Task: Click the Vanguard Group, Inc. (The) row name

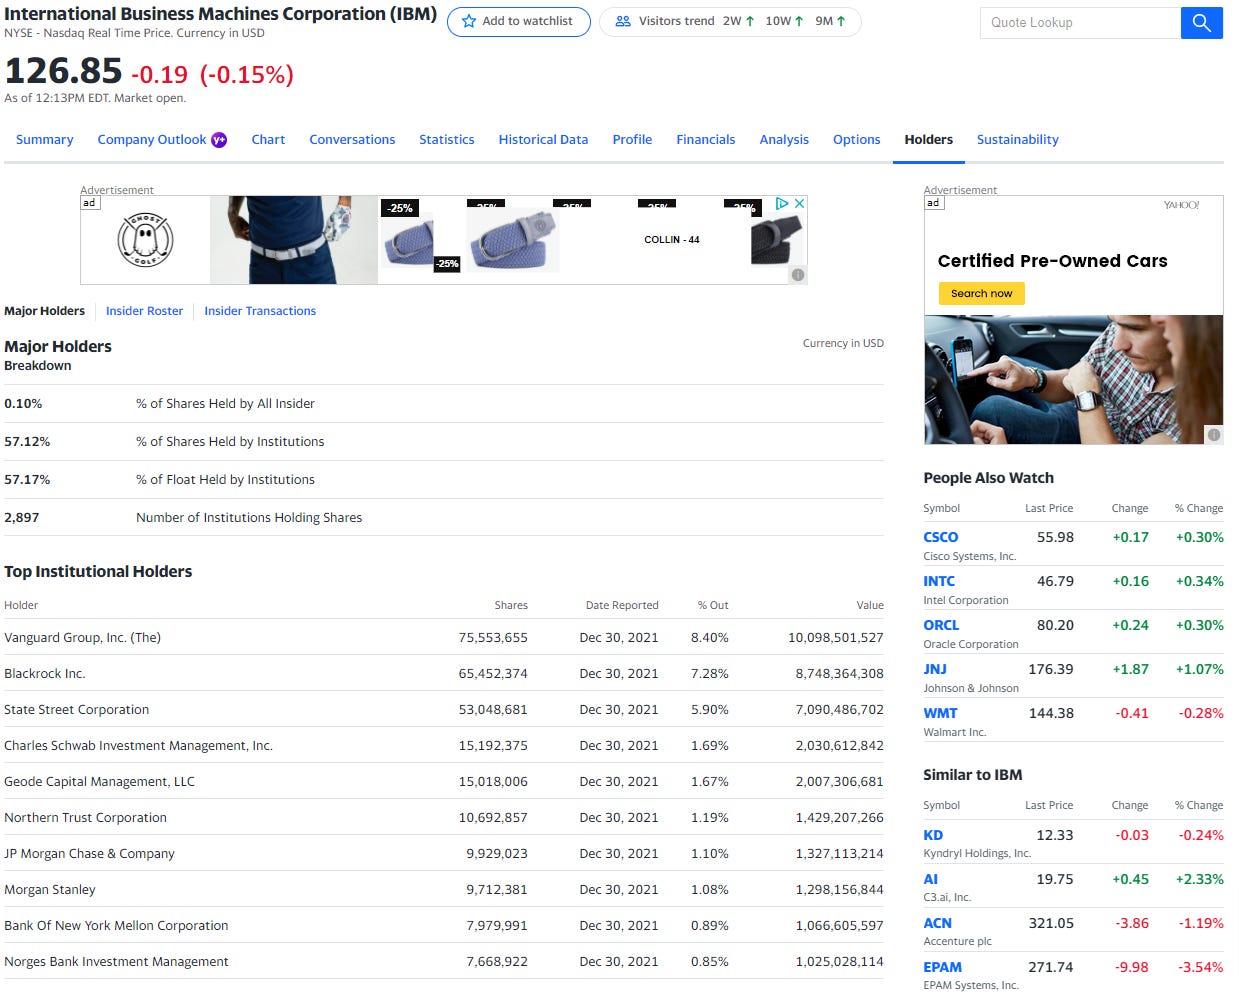Action: pos(82,637)
